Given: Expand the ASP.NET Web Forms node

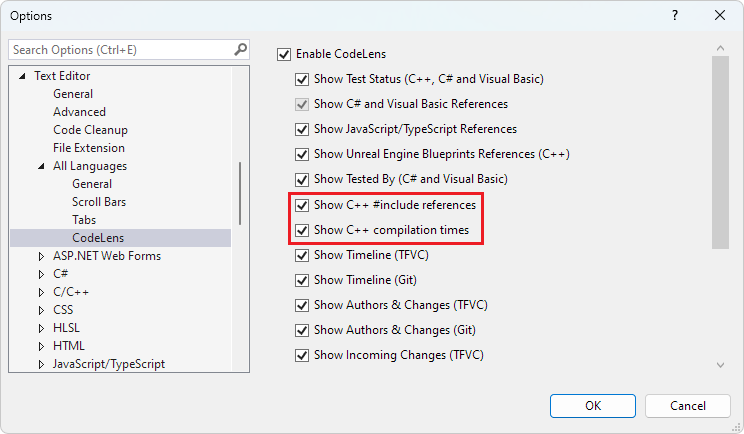Looking at the screenshot, I should tap(41, 256).
